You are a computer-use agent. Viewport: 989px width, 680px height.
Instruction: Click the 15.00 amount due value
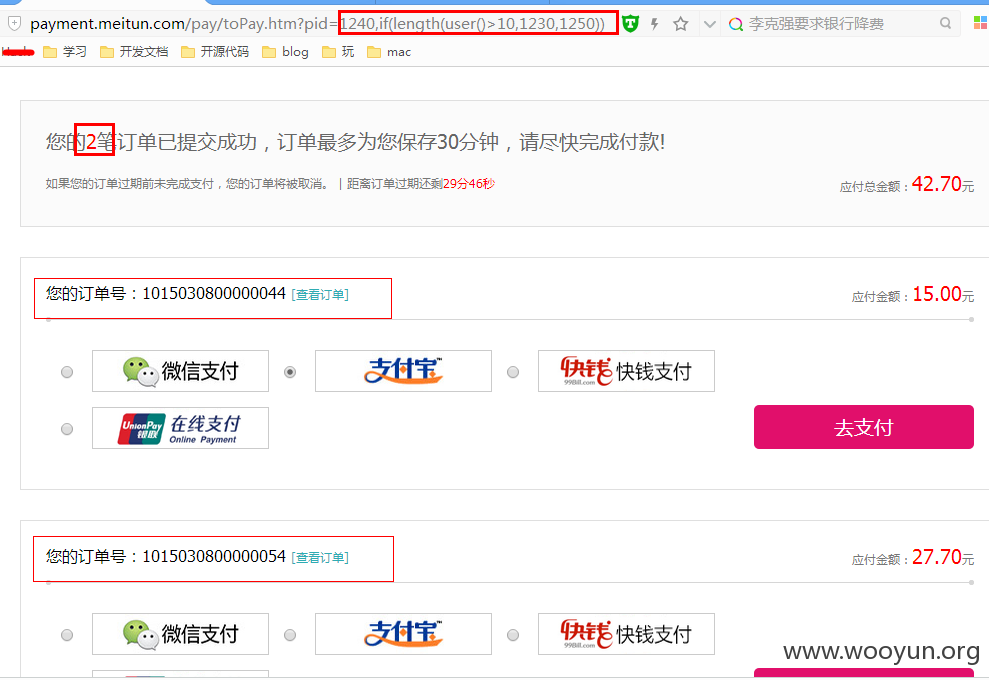937,294
